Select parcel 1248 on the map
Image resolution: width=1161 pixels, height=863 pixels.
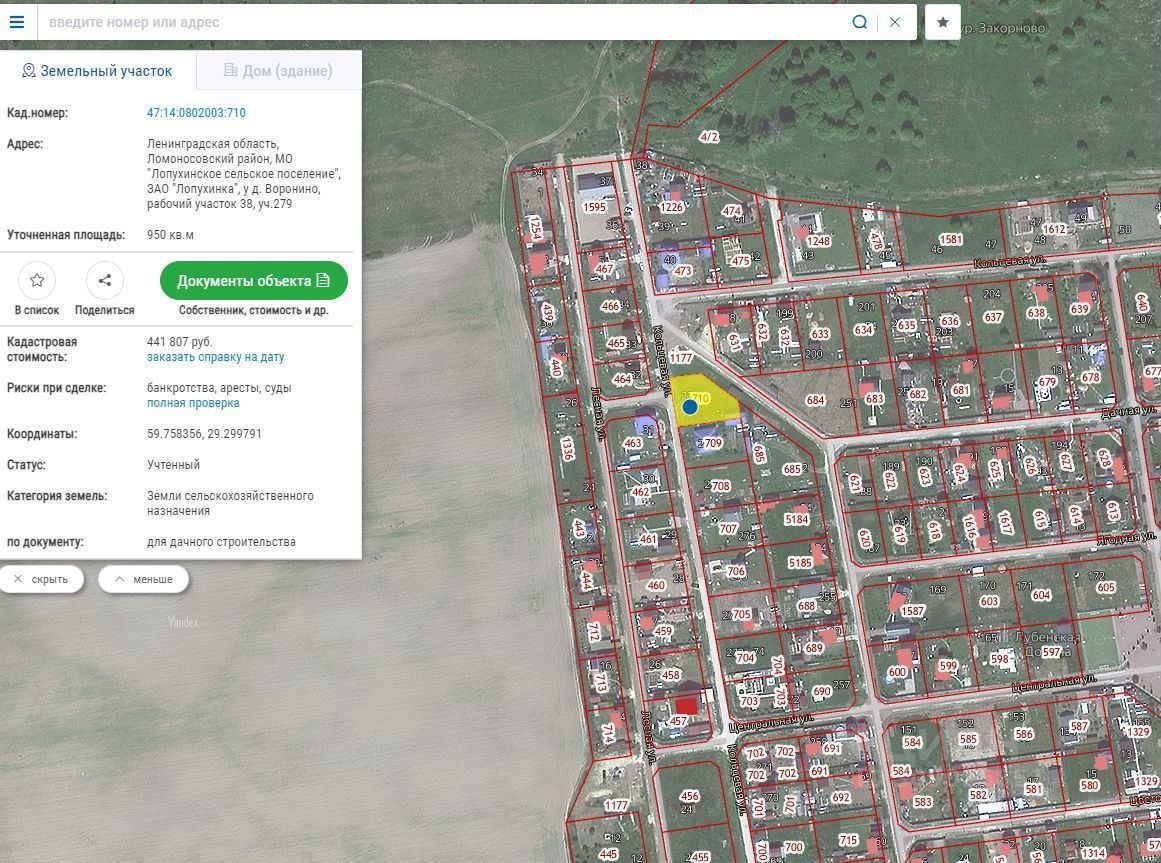(818, 241)
